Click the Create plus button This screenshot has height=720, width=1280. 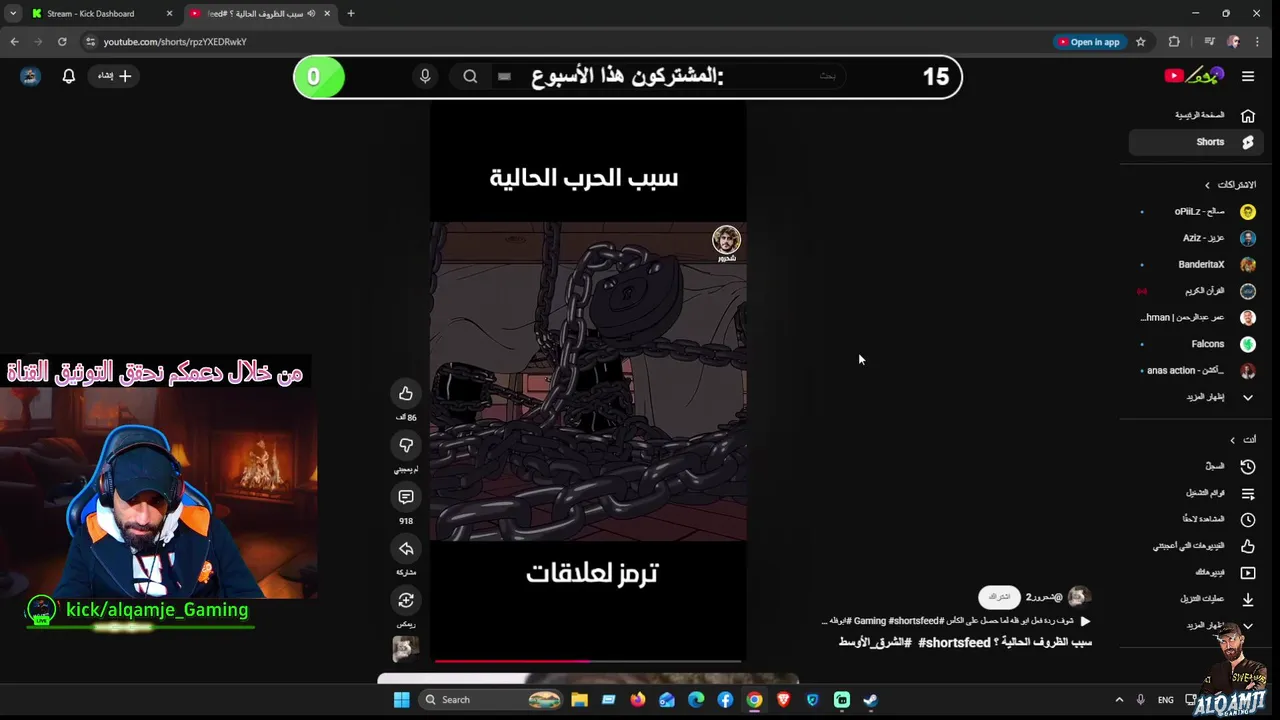click(x=115, y=76)
